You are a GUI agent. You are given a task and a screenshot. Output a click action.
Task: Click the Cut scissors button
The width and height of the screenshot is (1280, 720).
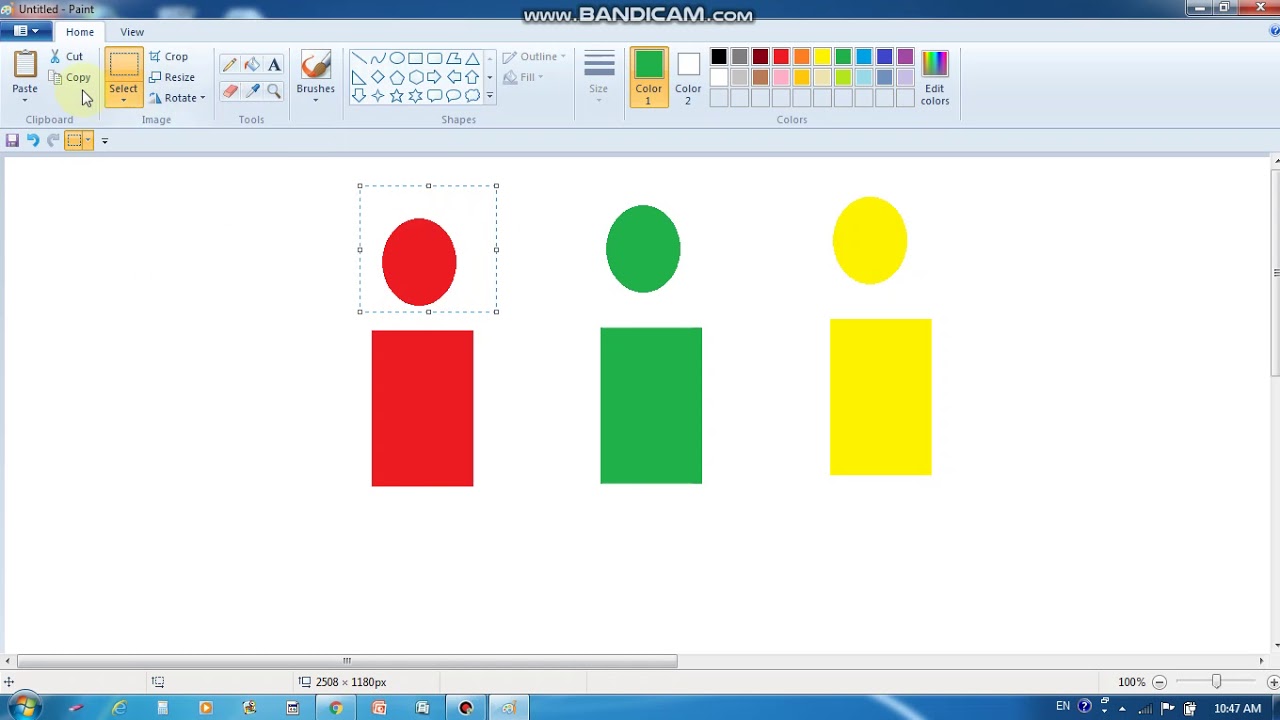(x=67, y=57)
